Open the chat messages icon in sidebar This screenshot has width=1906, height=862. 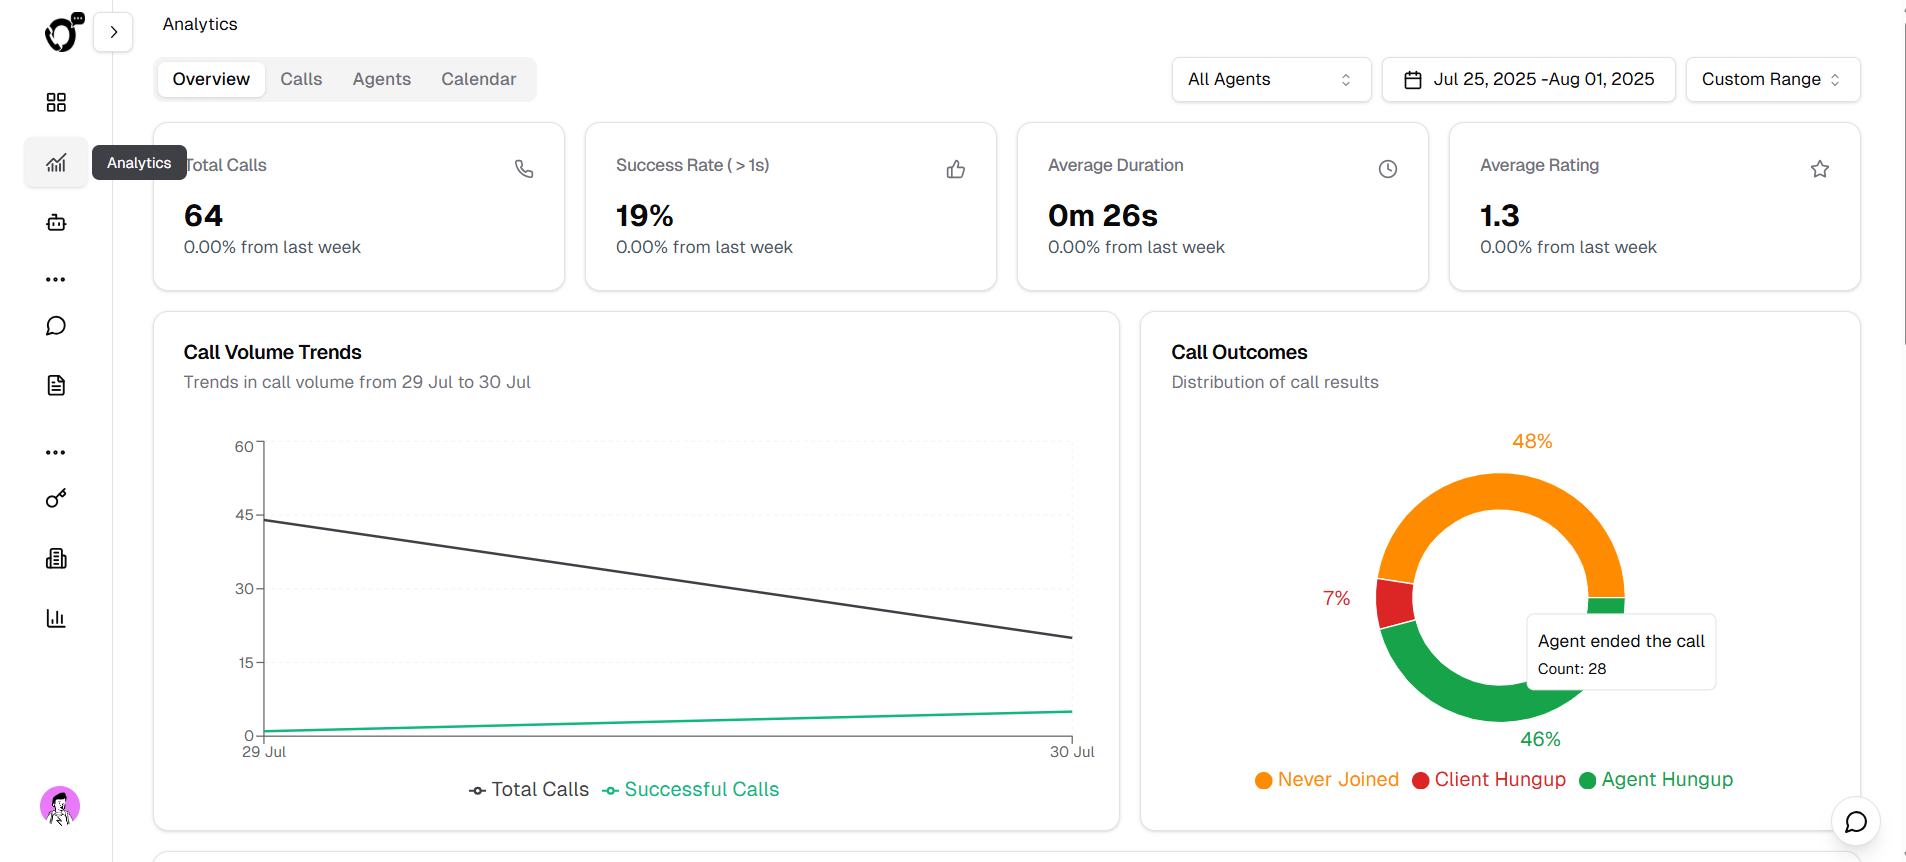point(56,325)
